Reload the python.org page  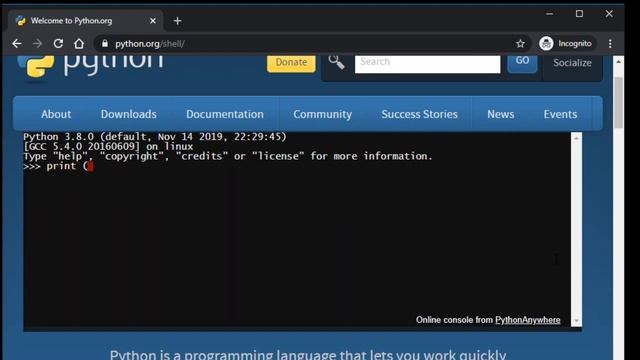[58, 43]
